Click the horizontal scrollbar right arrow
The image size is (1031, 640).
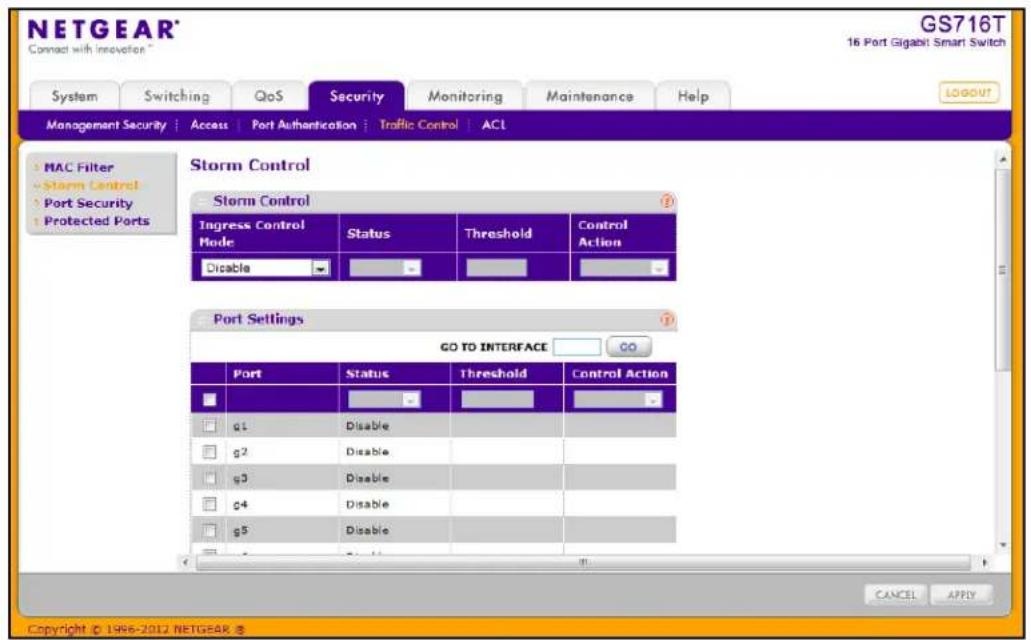(984, 562)
